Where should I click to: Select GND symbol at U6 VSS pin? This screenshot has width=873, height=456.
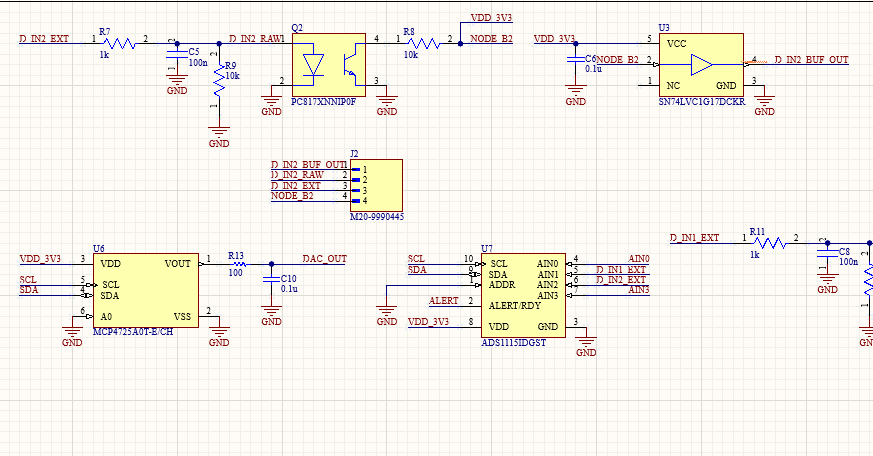219,337
